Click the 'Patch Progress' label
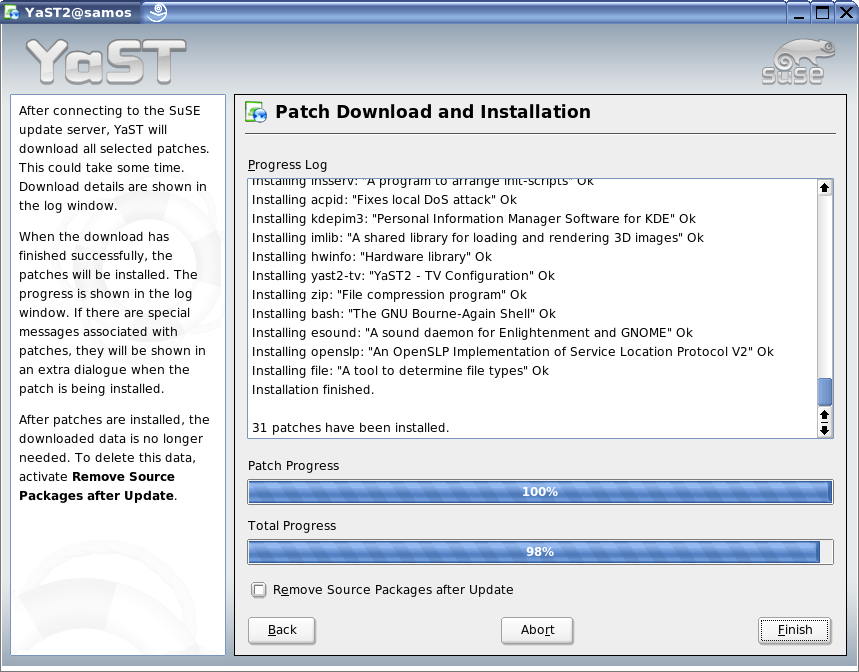This screenshot has height=672, width=859. [x=293, y=466]
